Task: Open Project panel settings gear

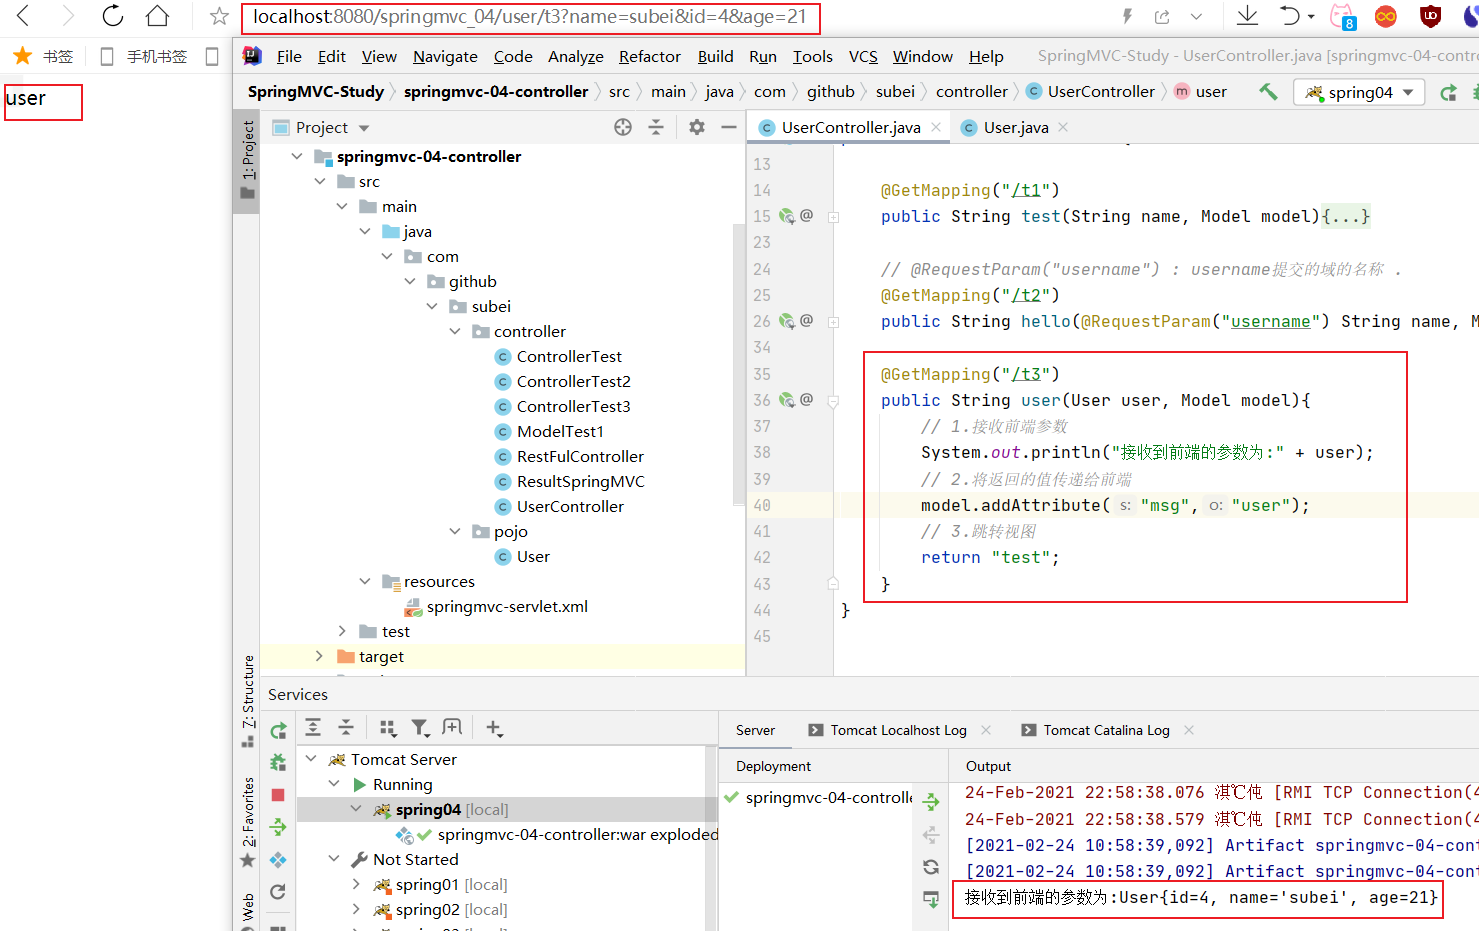Action: [x=697, y=127]
